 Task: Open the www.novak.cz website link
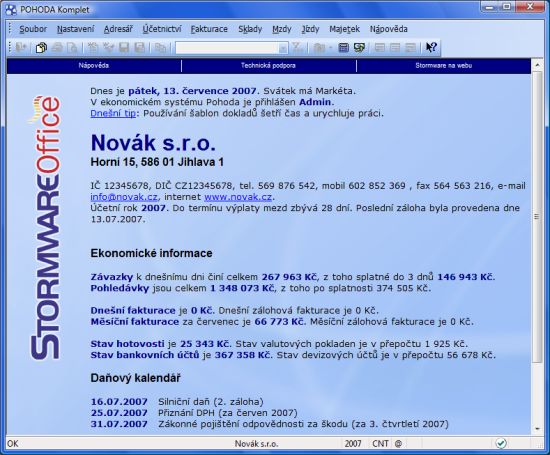(238, 197)
